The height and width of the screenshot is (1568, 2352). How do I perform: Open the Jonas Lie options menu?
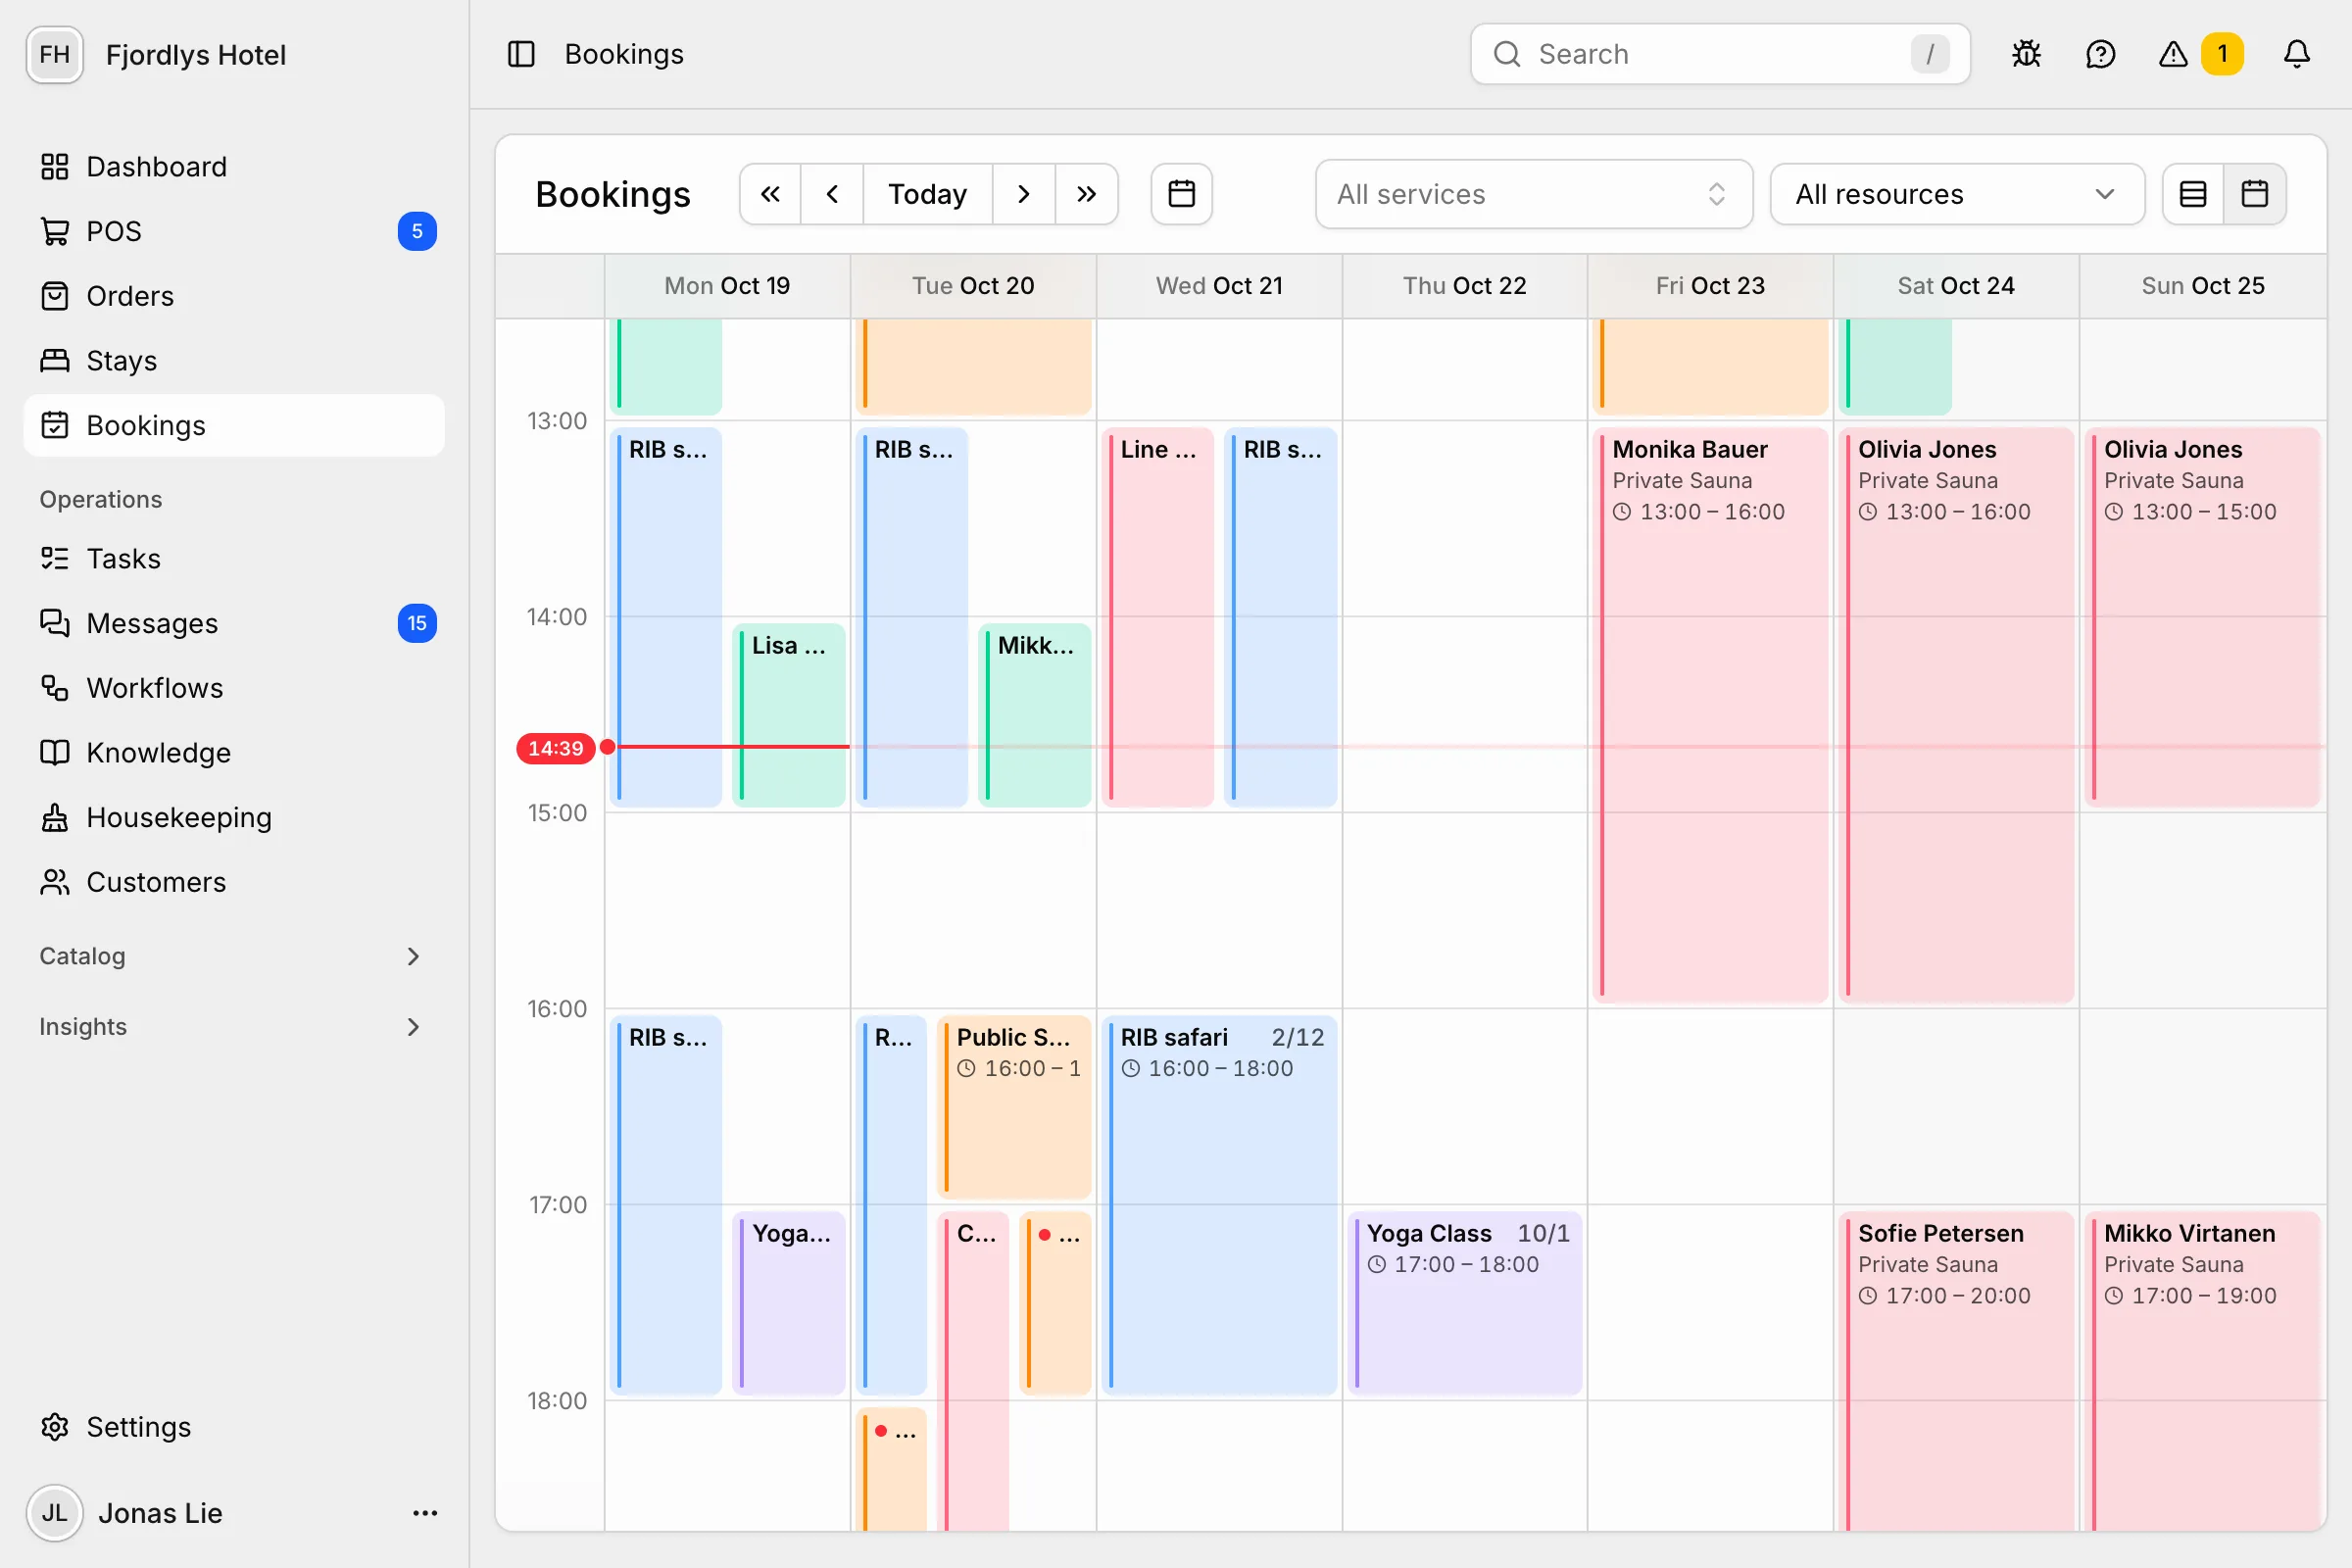425,1513
